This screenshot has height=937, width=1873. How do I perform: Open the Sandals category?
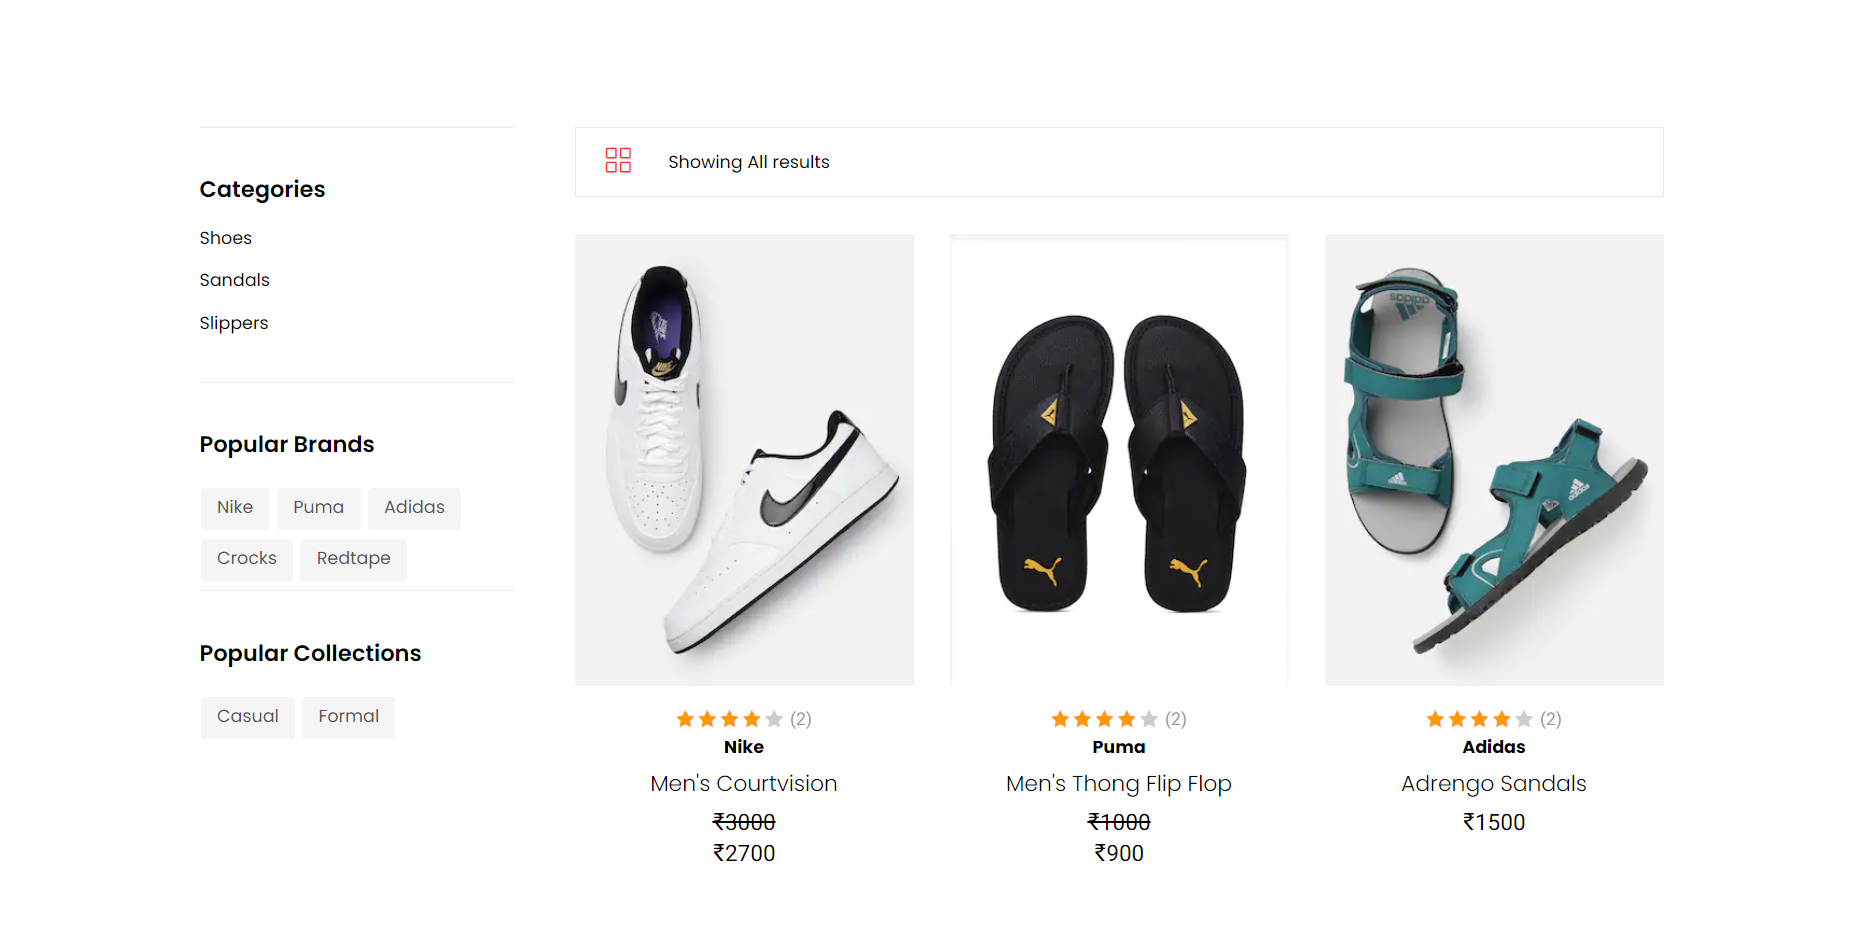234,280
